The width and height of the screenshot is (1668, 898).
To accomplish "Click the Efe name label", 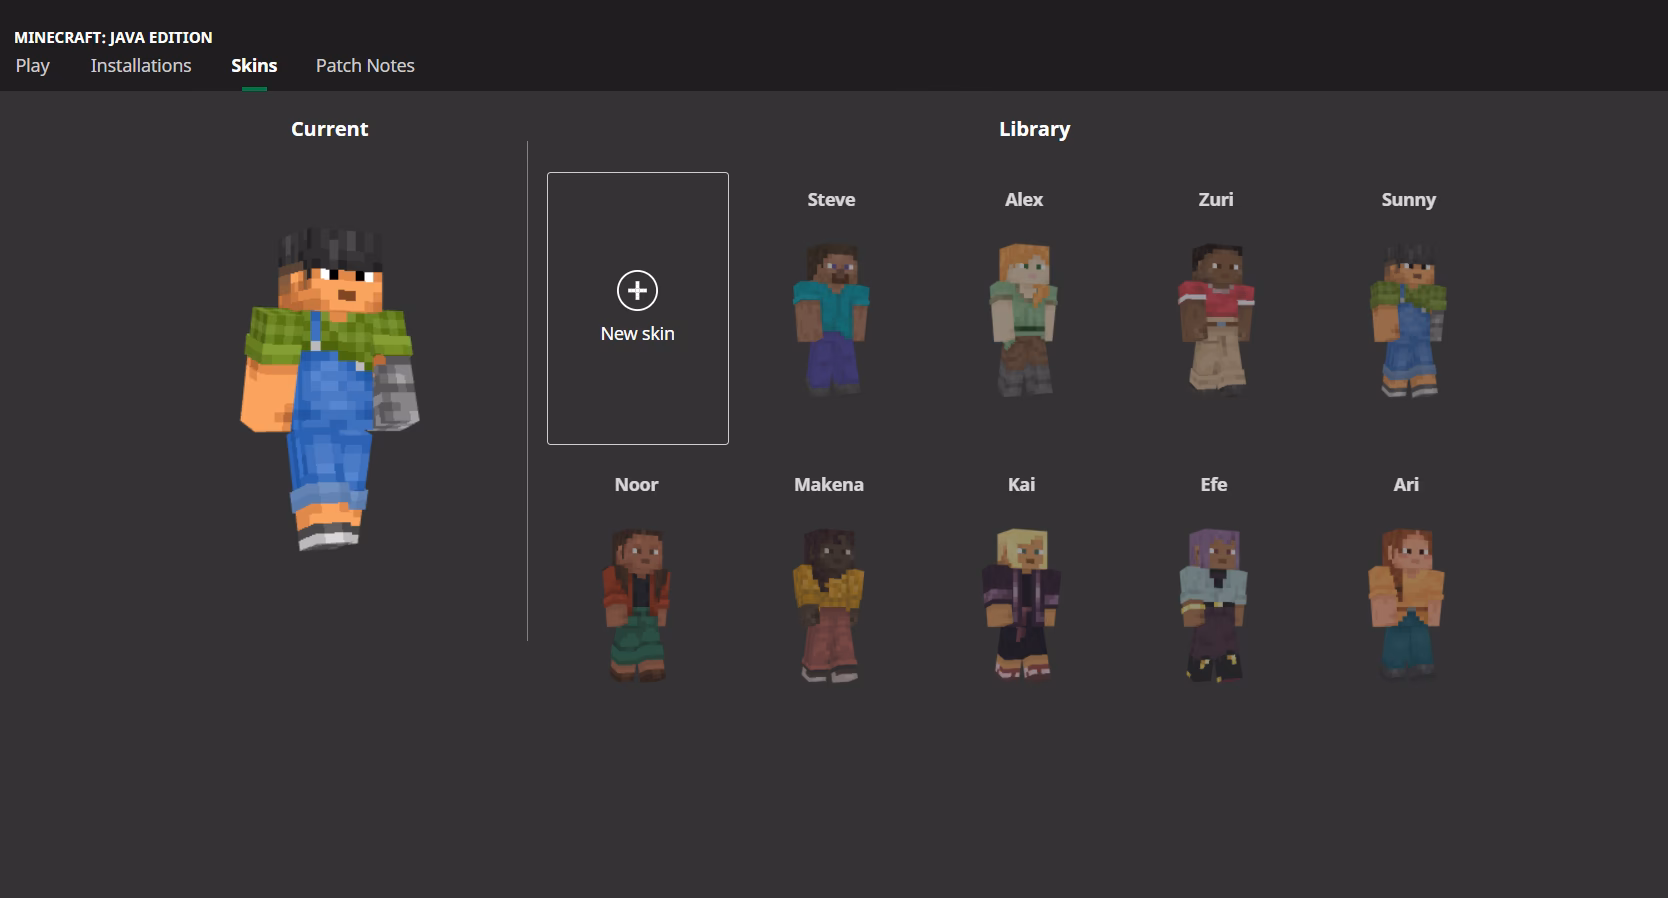I will (x=1214, y=485).
